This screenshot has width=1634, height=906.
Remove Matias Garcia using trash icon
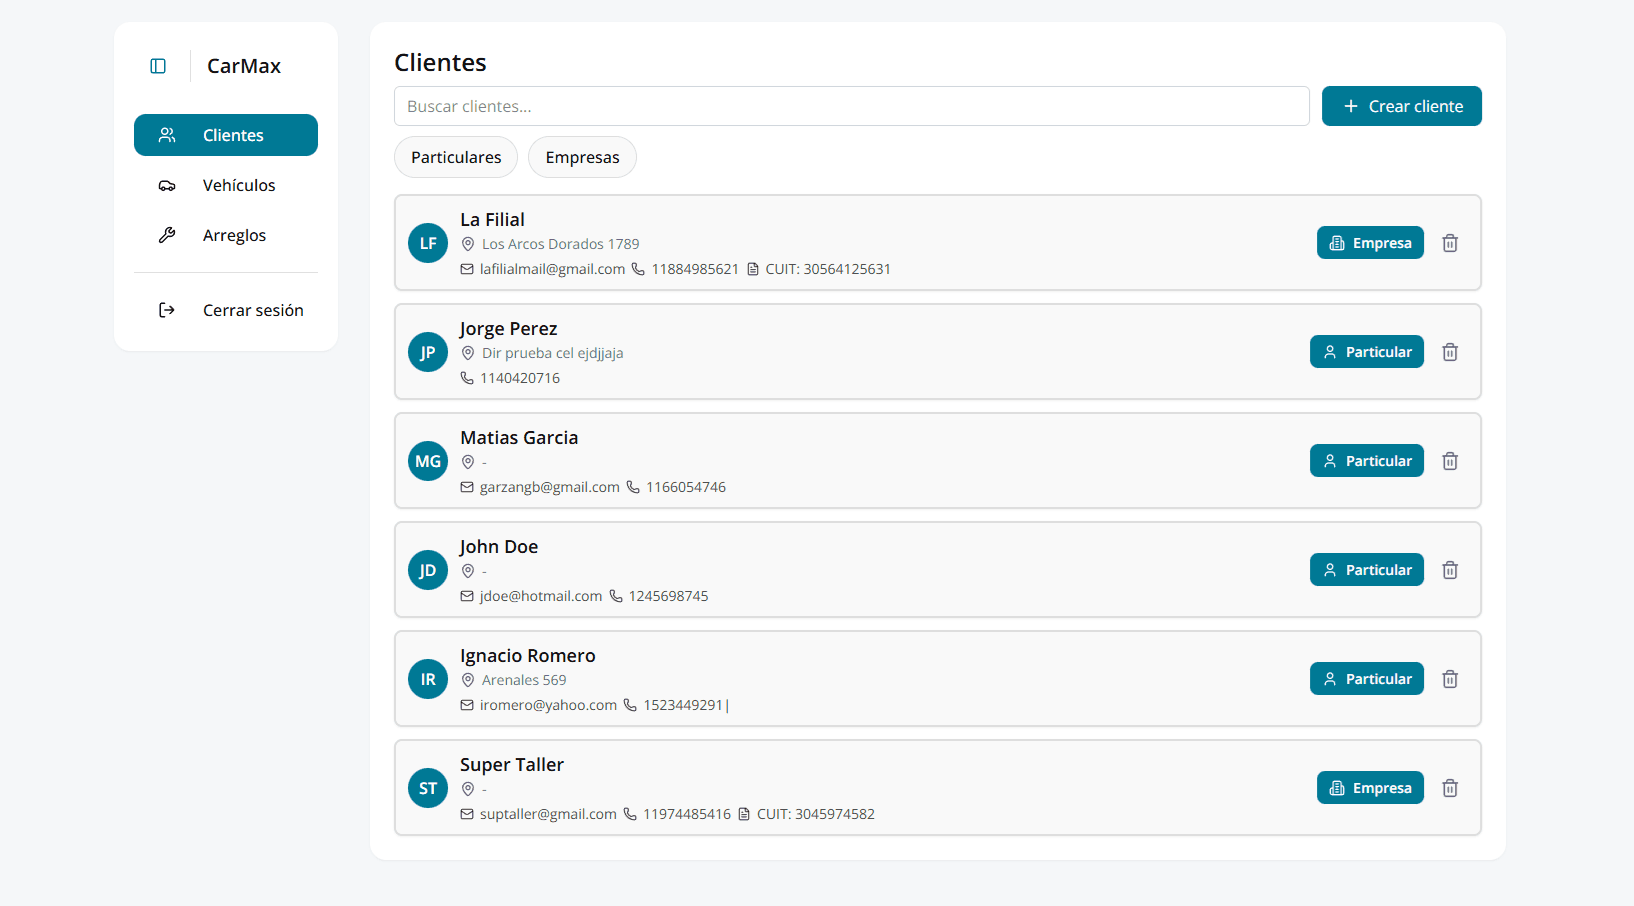pos(1450,461)
